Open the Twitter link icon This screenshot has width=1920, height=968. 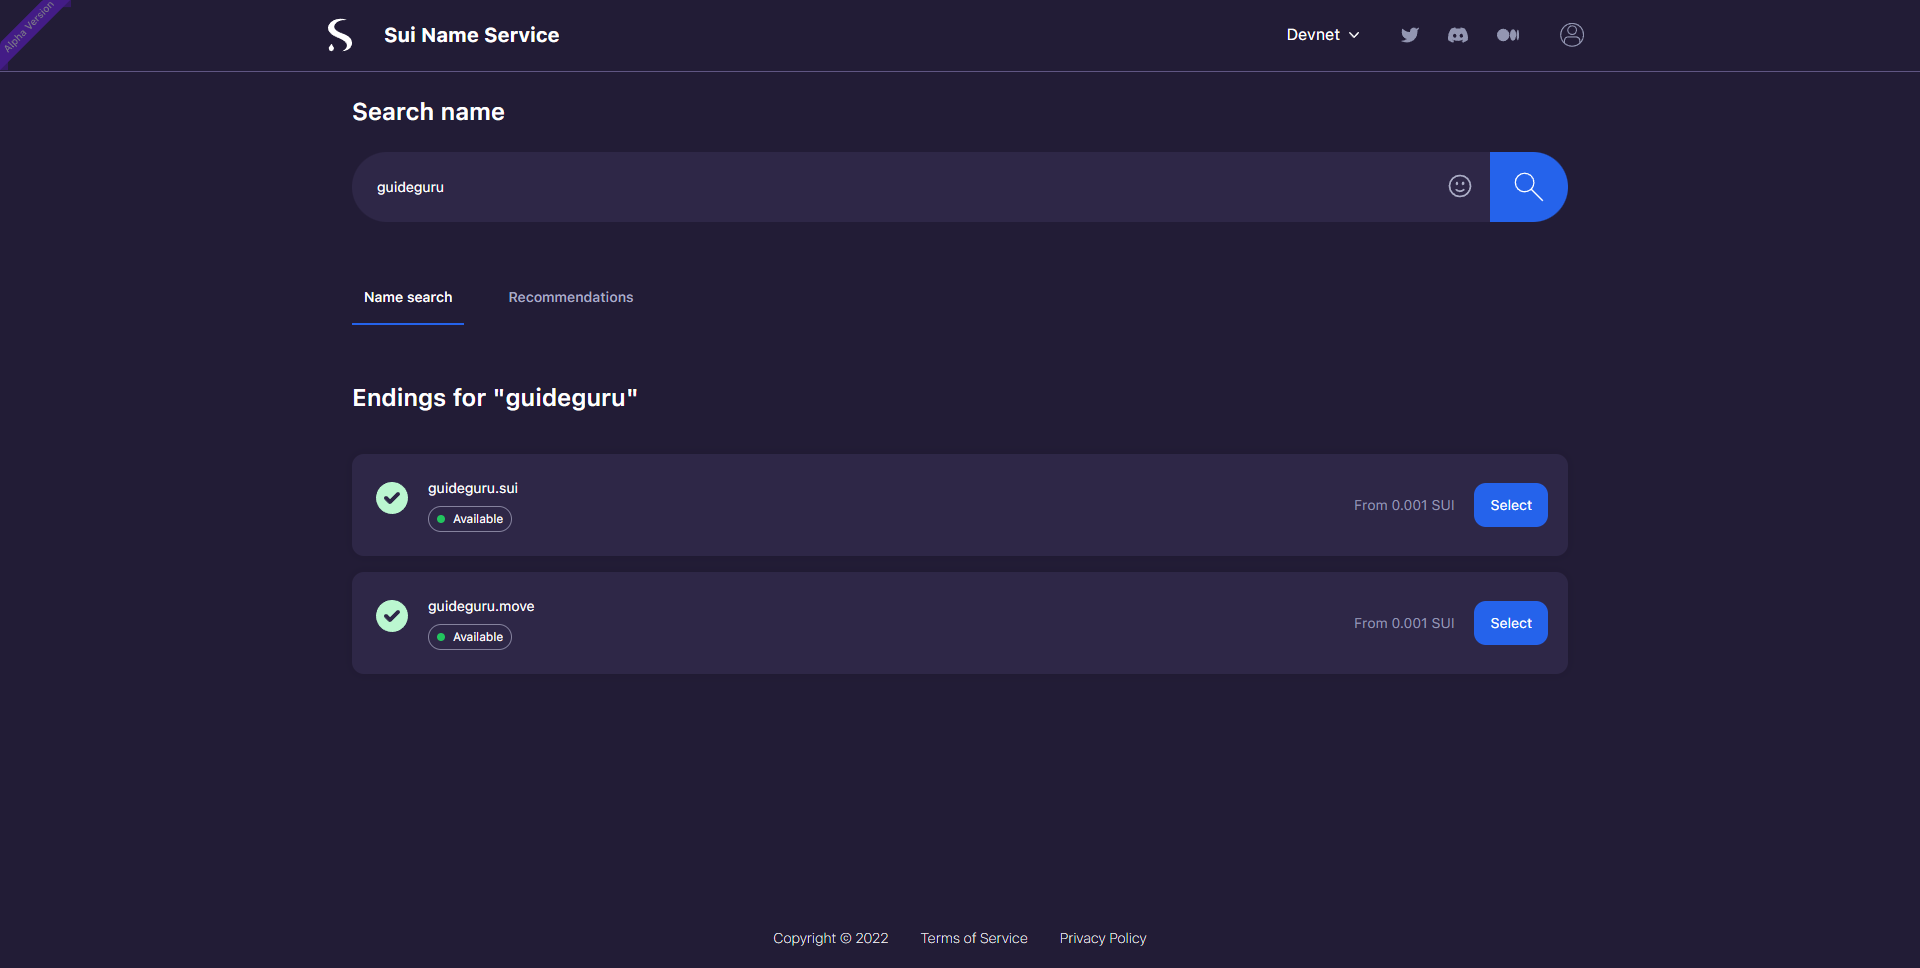[x=1410, y=35]
